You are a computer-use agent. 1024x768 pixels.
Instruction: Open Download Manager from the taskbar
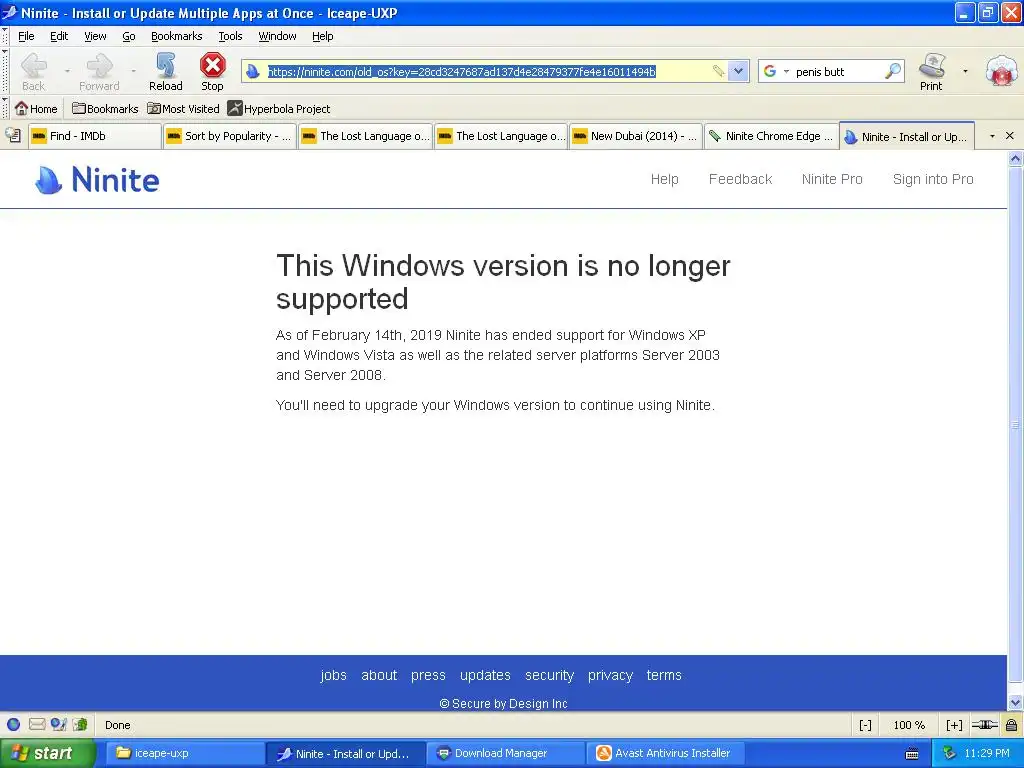point(506,753)
